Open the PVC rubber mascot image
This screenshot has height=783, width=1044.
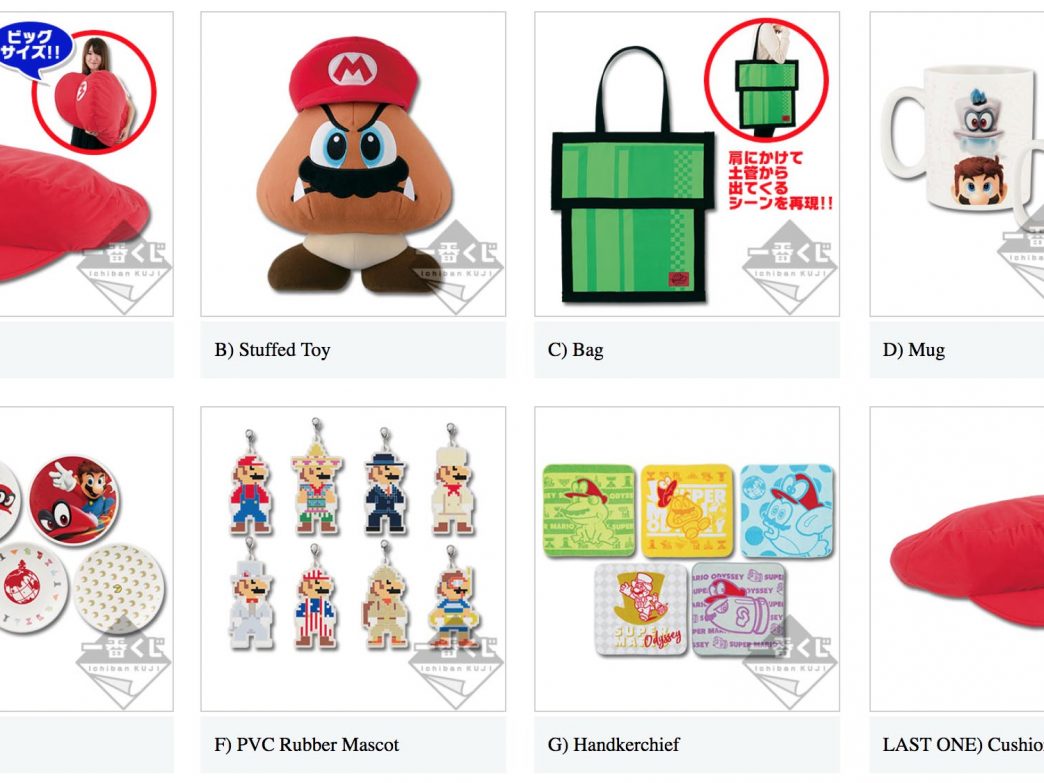pyautogui.click(x=353, y=559)
